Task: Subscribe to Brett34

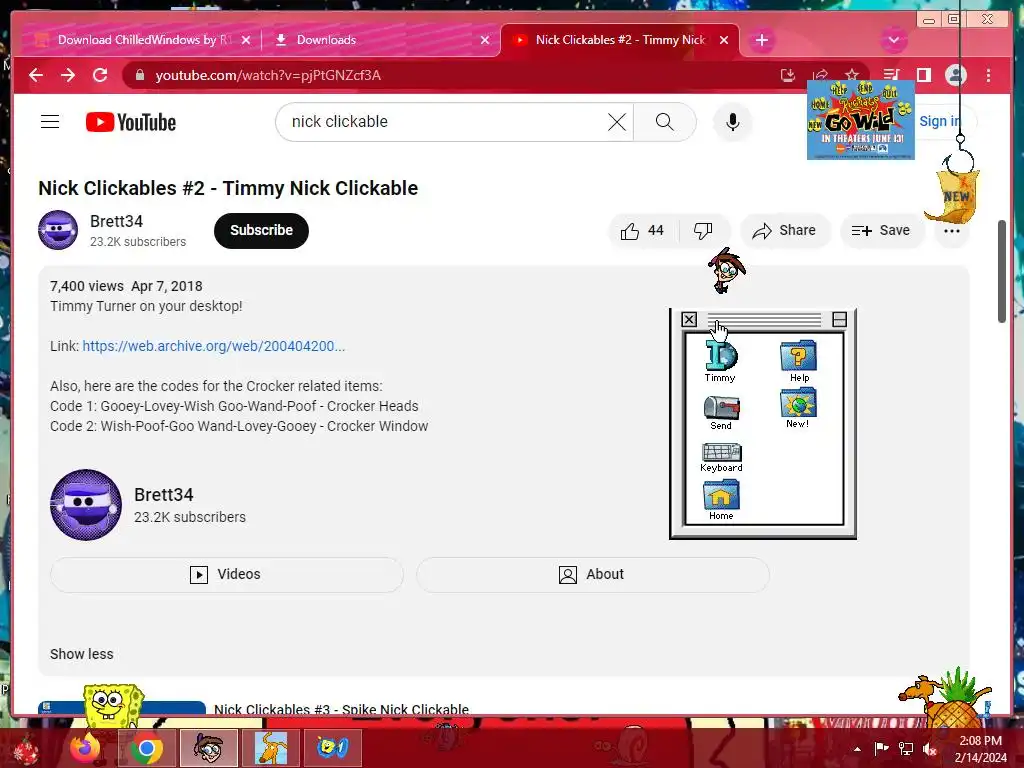Action: (261, 231)
